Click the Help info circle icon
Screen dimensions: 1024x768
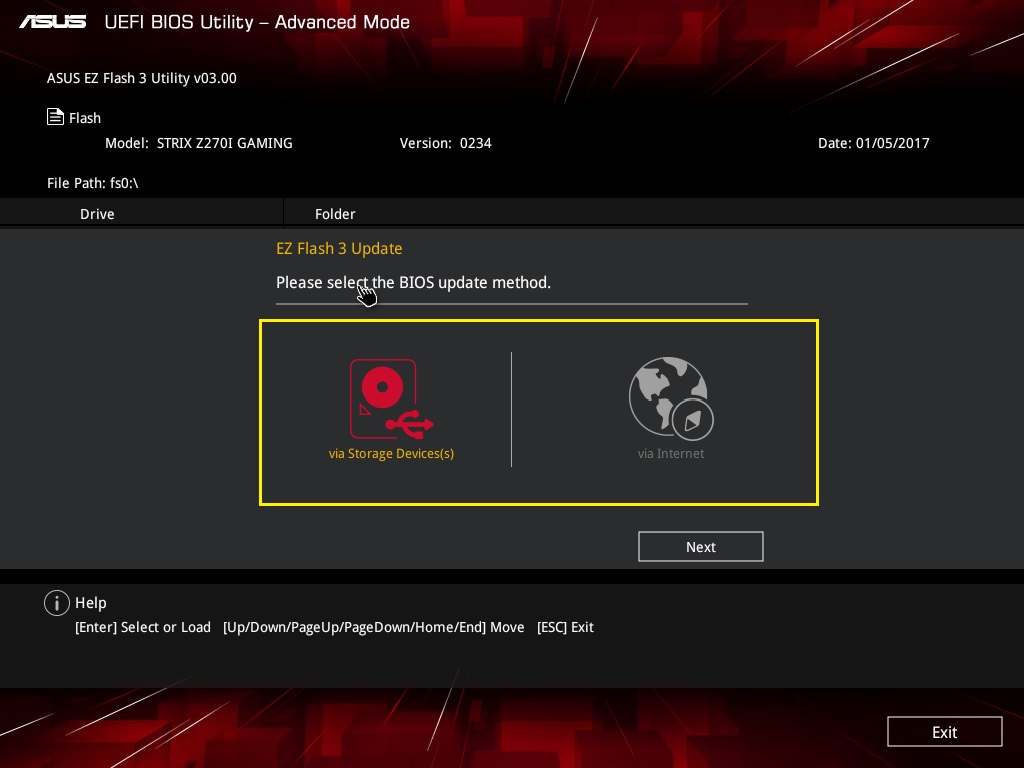click(x=57, y=603)
